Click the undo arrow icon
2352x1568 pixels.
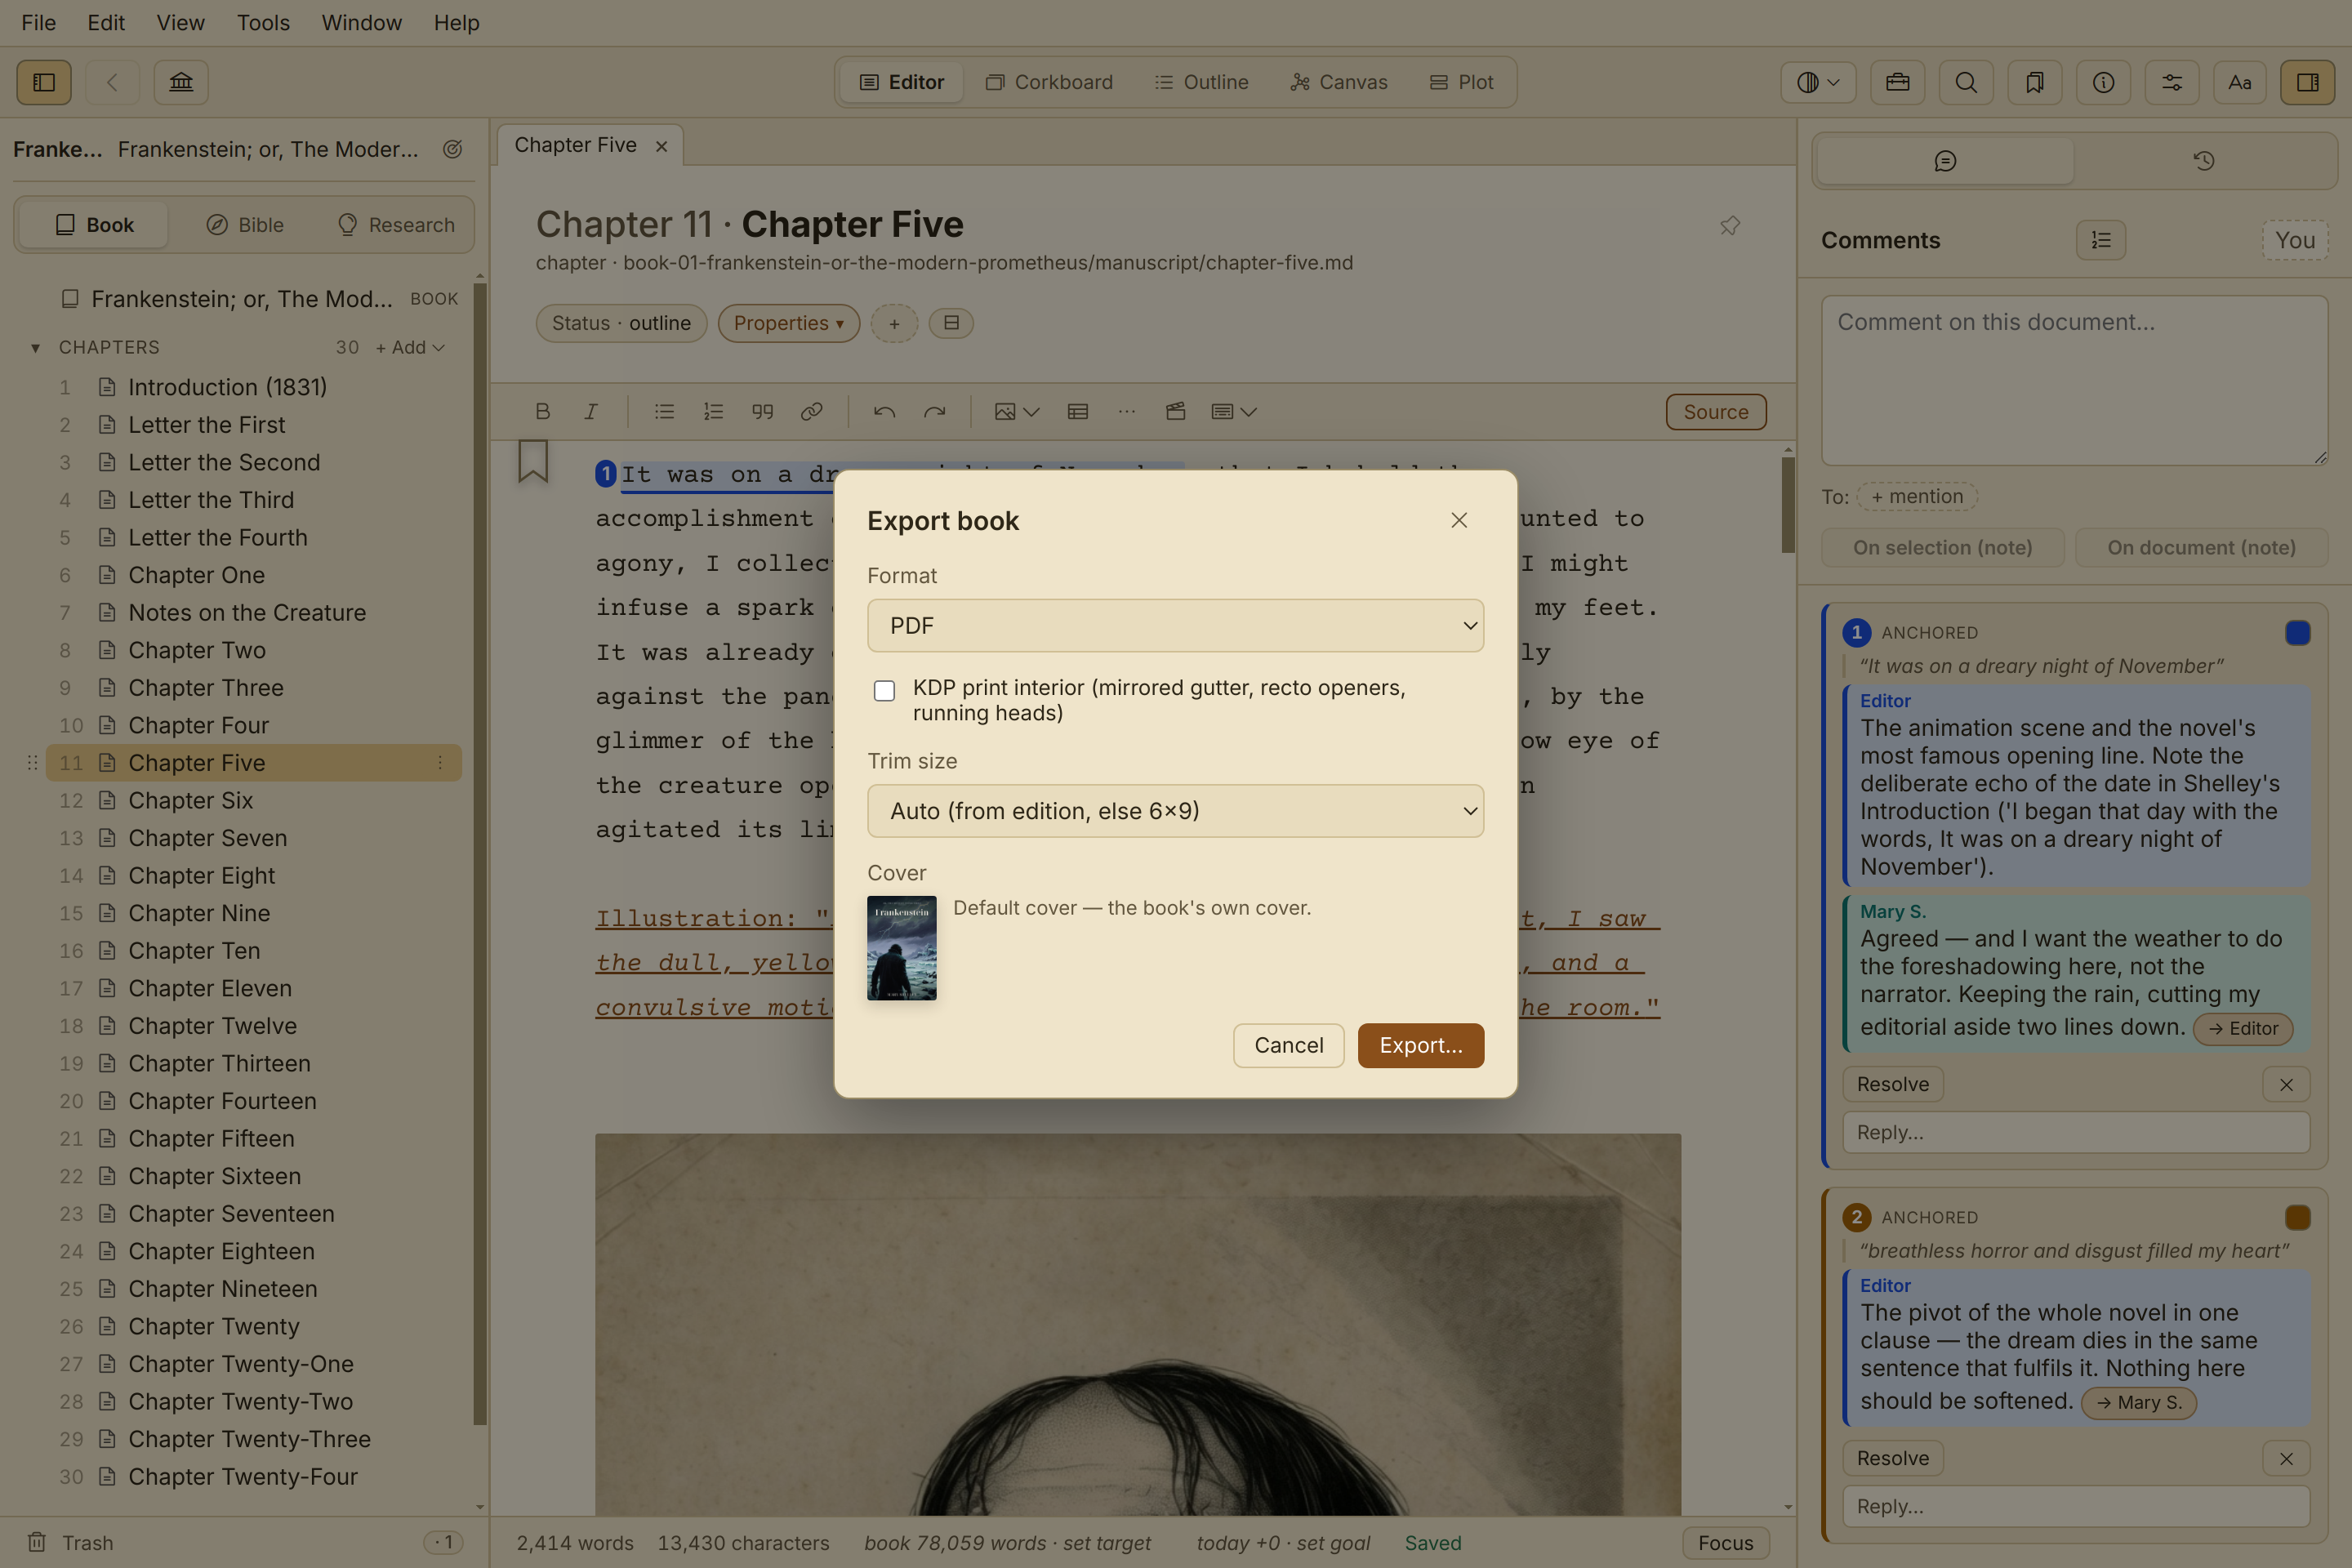(x=884, y=411)
